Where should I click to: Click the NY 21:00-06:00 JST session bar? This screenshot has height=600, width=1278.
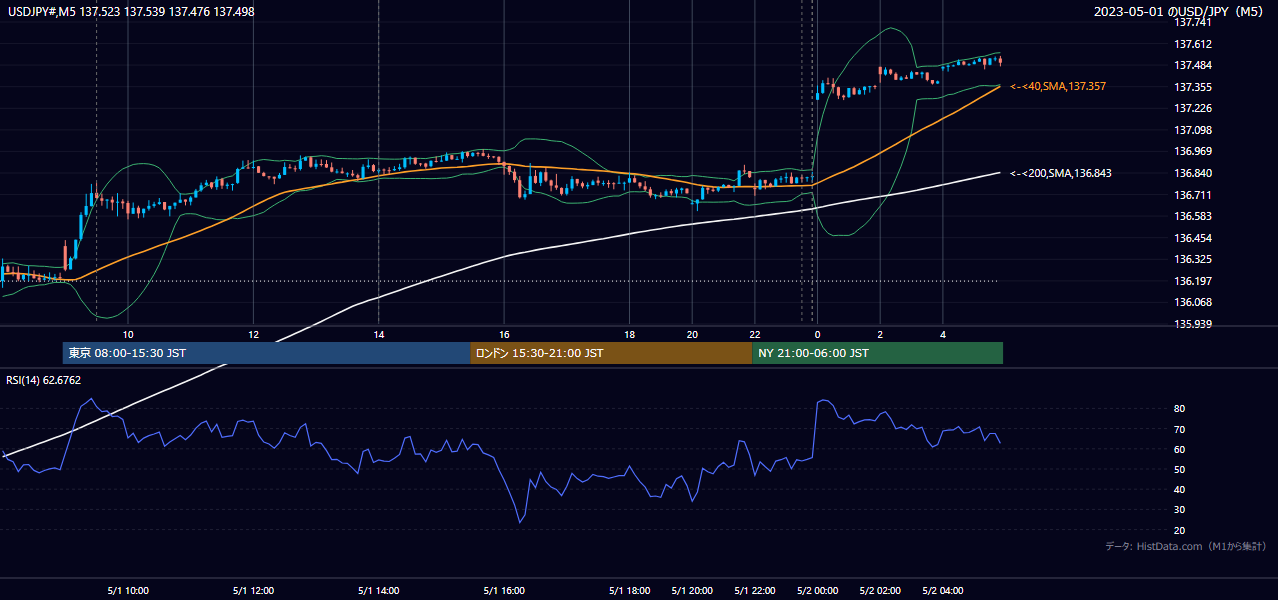coord(877,353)
